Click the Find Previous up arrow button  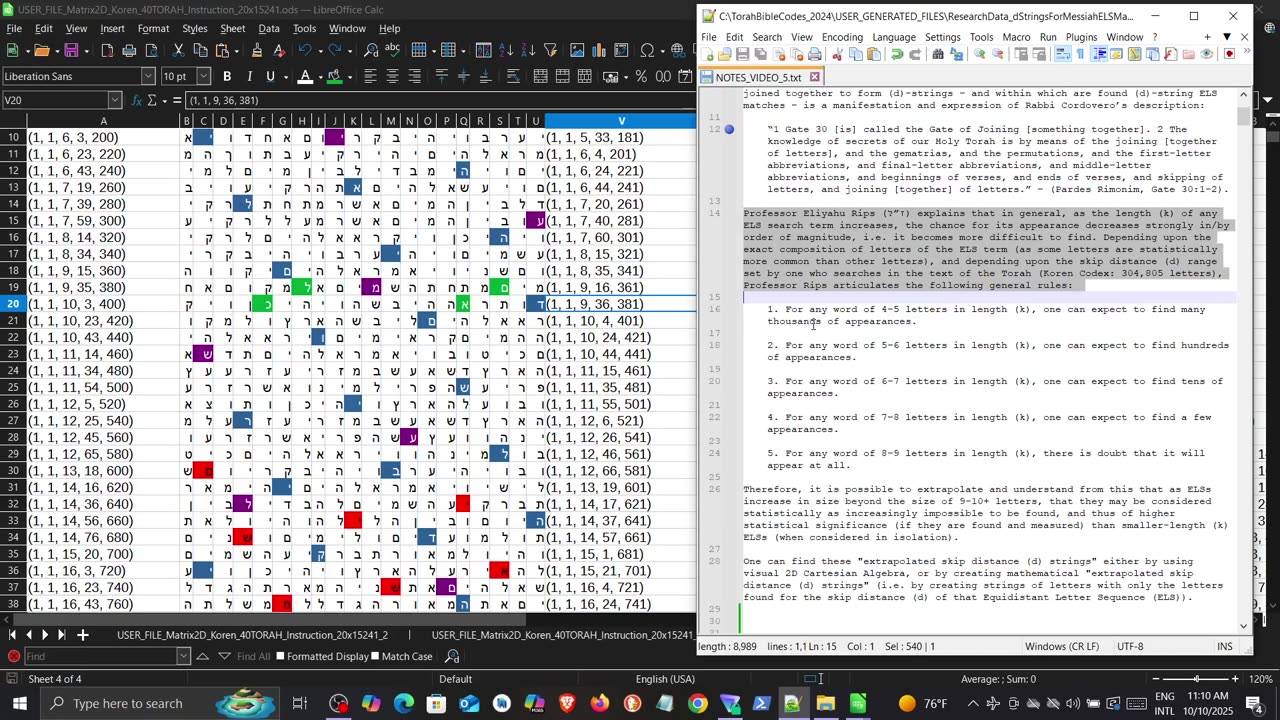[203, 656]
